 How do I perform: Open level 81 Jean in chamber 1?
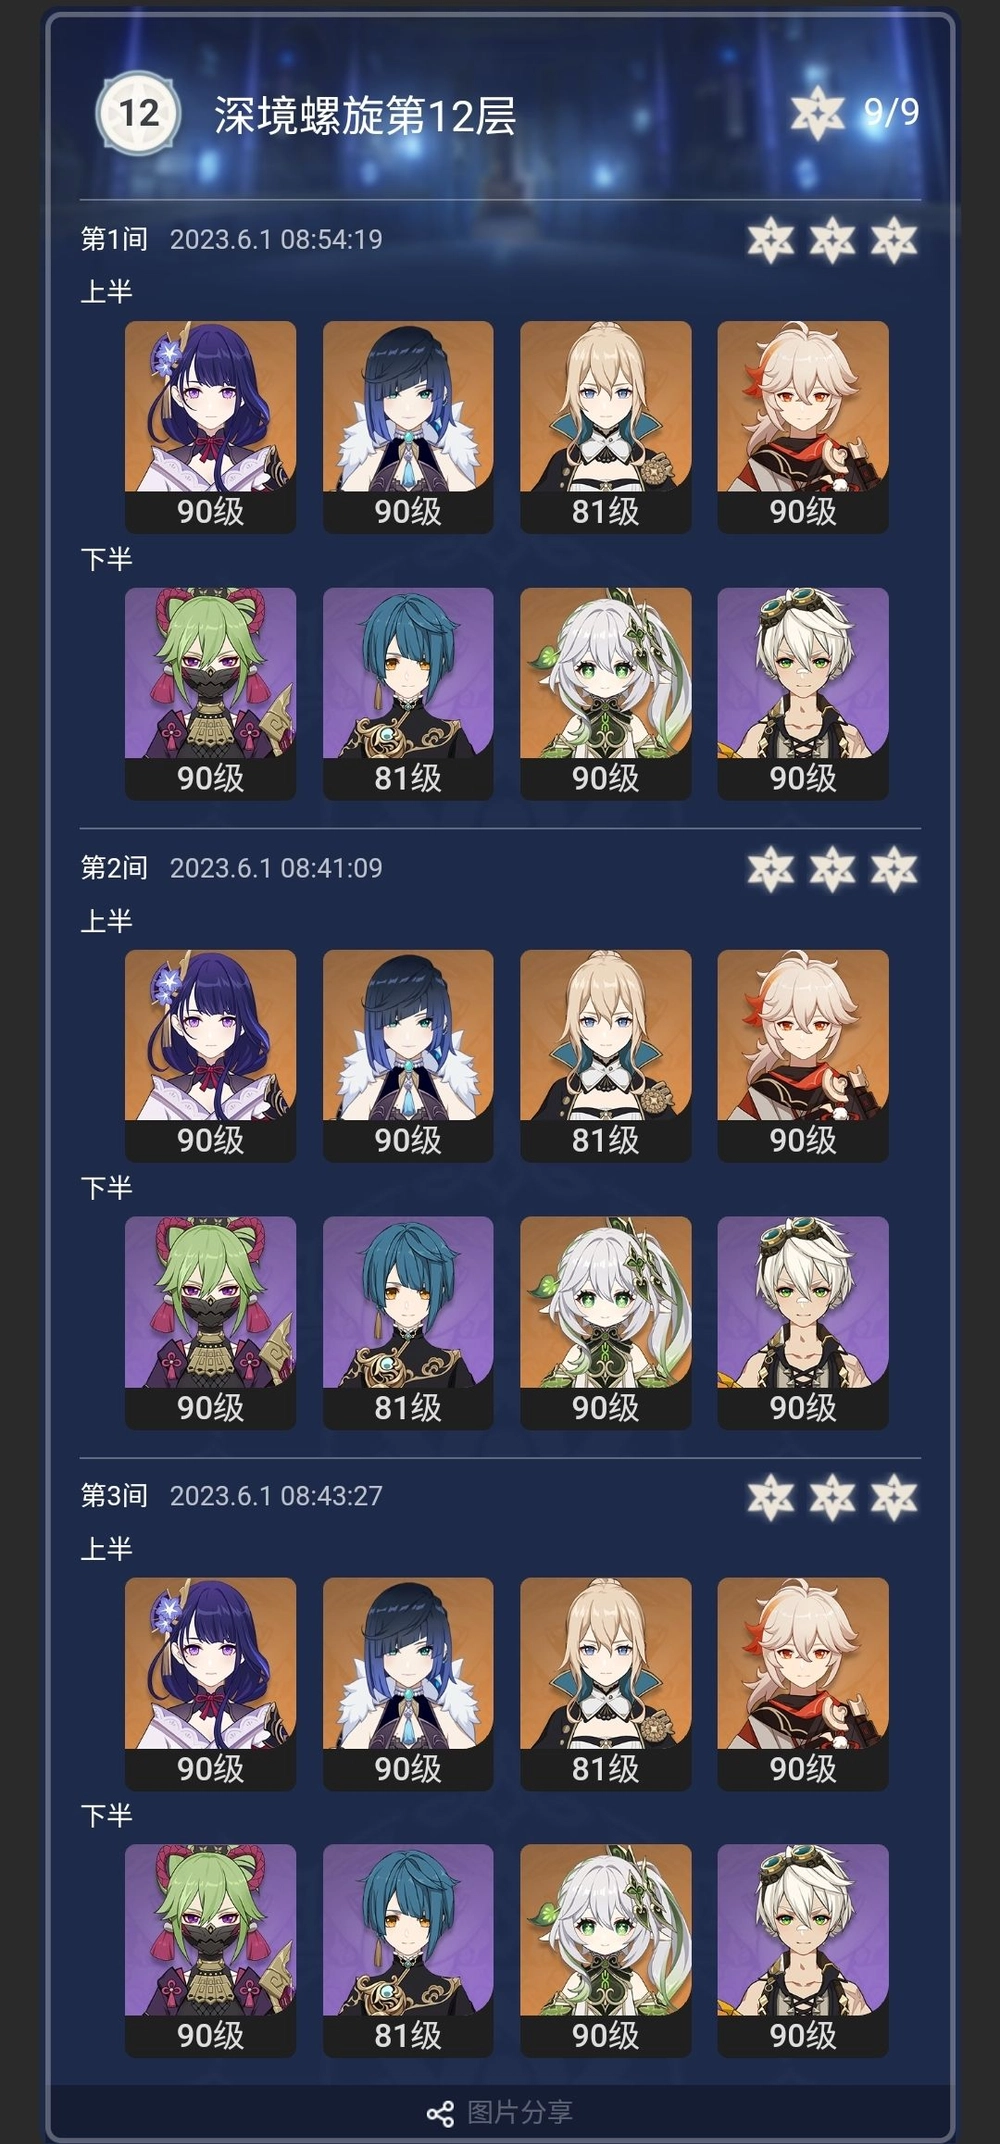pyautogui.click(x=606, y=427)
